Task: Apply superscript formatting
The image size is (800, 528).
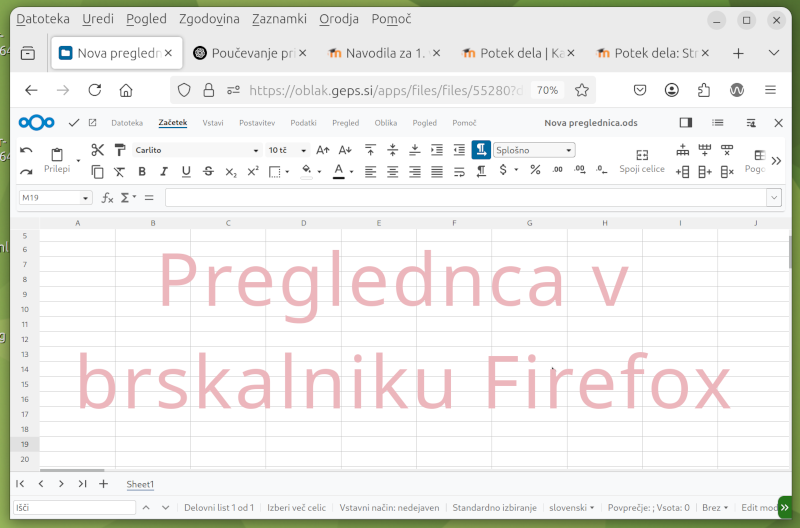Action: 253,172
